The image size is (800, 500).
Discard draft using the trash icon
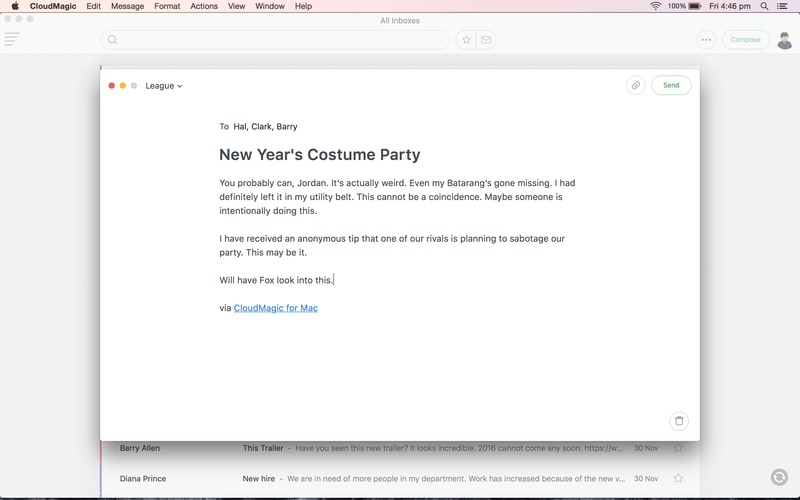click(679, 421)
